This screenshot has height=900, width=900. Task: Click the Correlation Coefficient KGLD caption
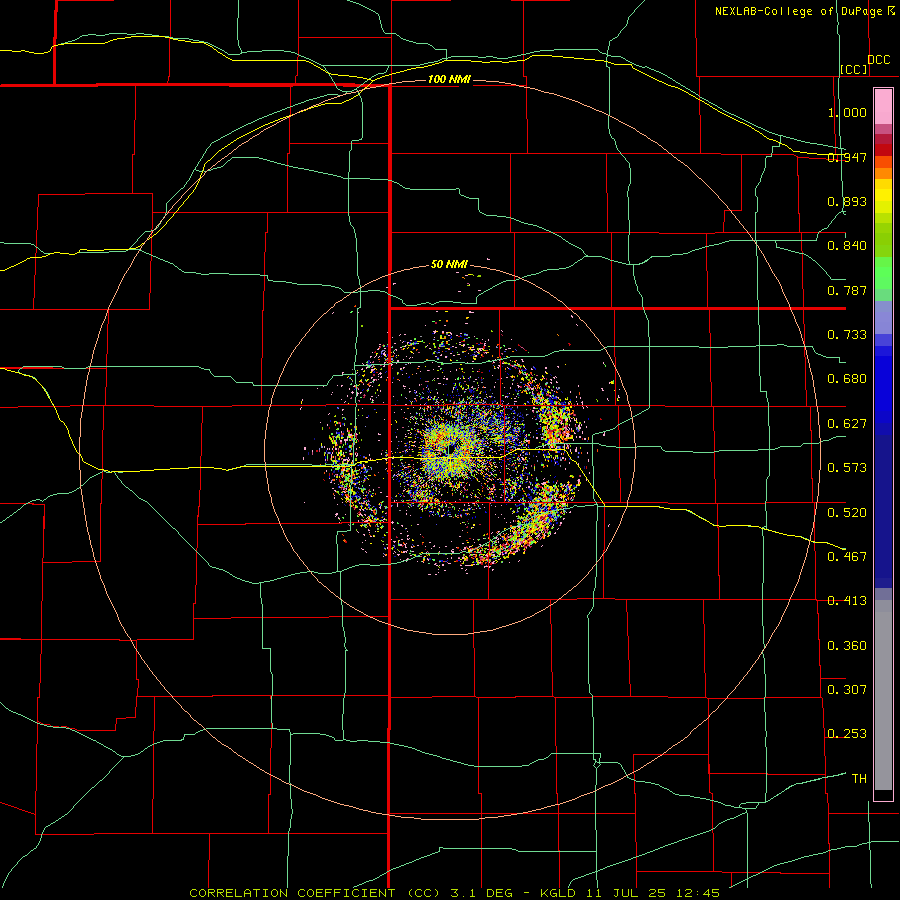[x=455, y=893]
